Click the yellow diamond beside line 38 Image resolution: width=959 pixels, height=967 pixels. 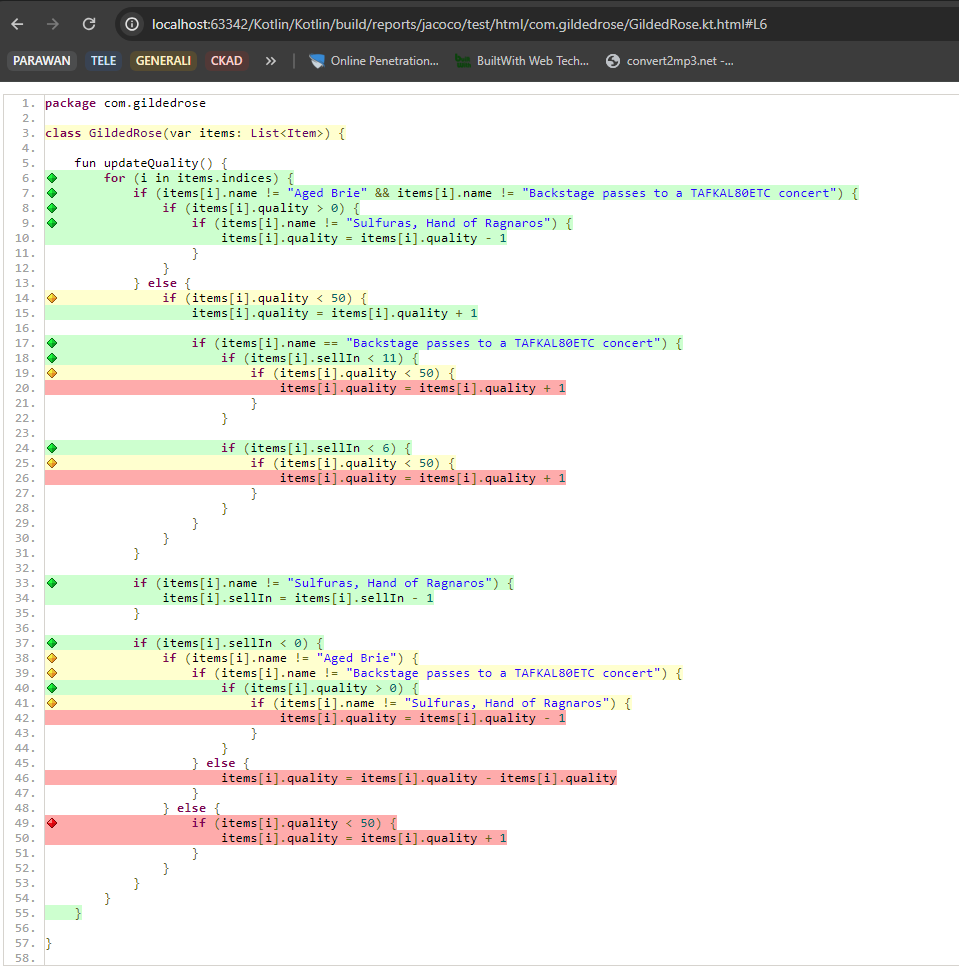pos(52,658)
